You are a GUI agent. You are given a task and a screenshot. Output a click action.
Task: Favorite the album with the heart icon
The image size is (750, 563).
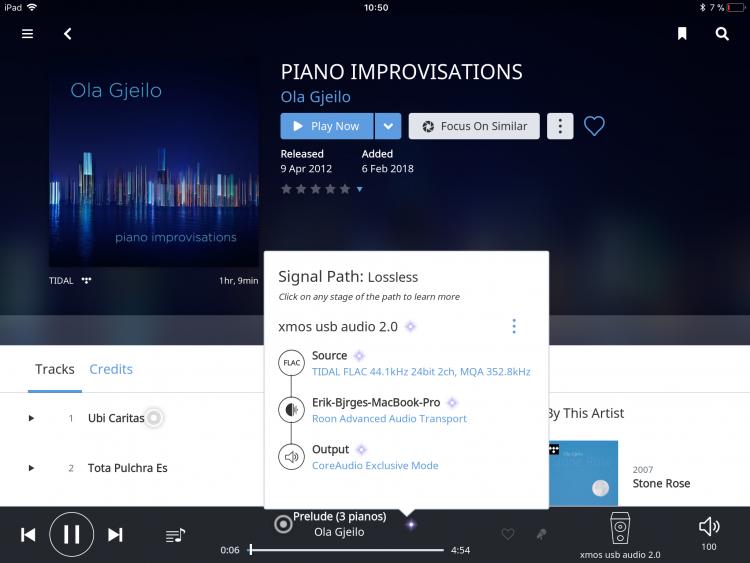(594, 126)
